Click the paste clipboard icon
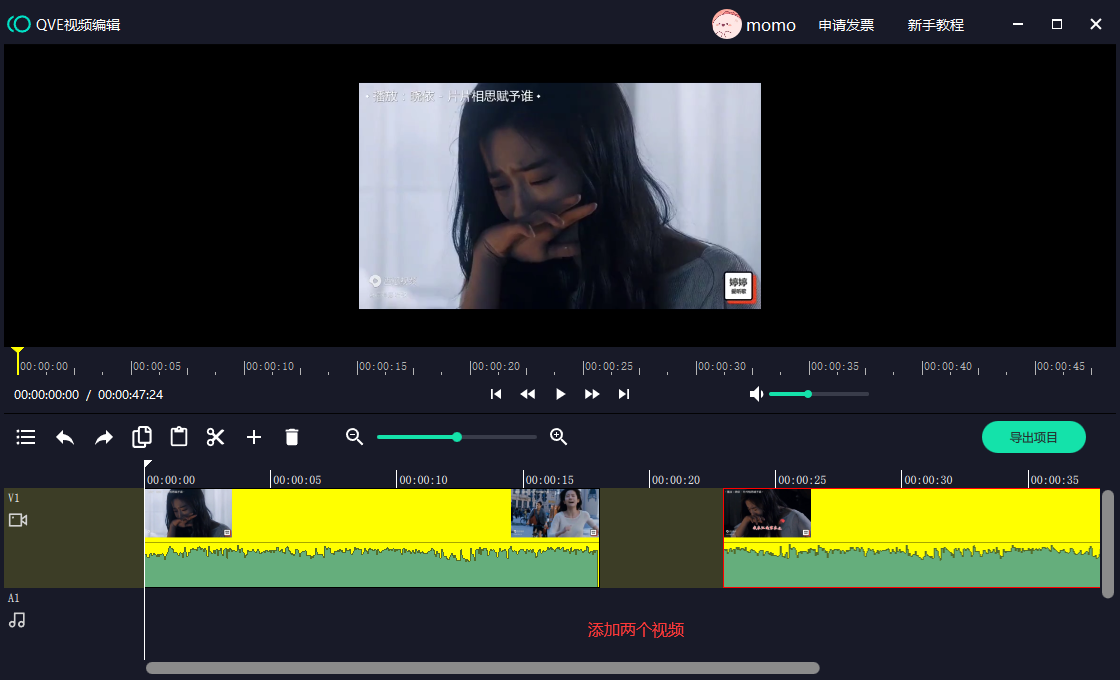The width and height of the screenshot is (1120, 680). 179,437
